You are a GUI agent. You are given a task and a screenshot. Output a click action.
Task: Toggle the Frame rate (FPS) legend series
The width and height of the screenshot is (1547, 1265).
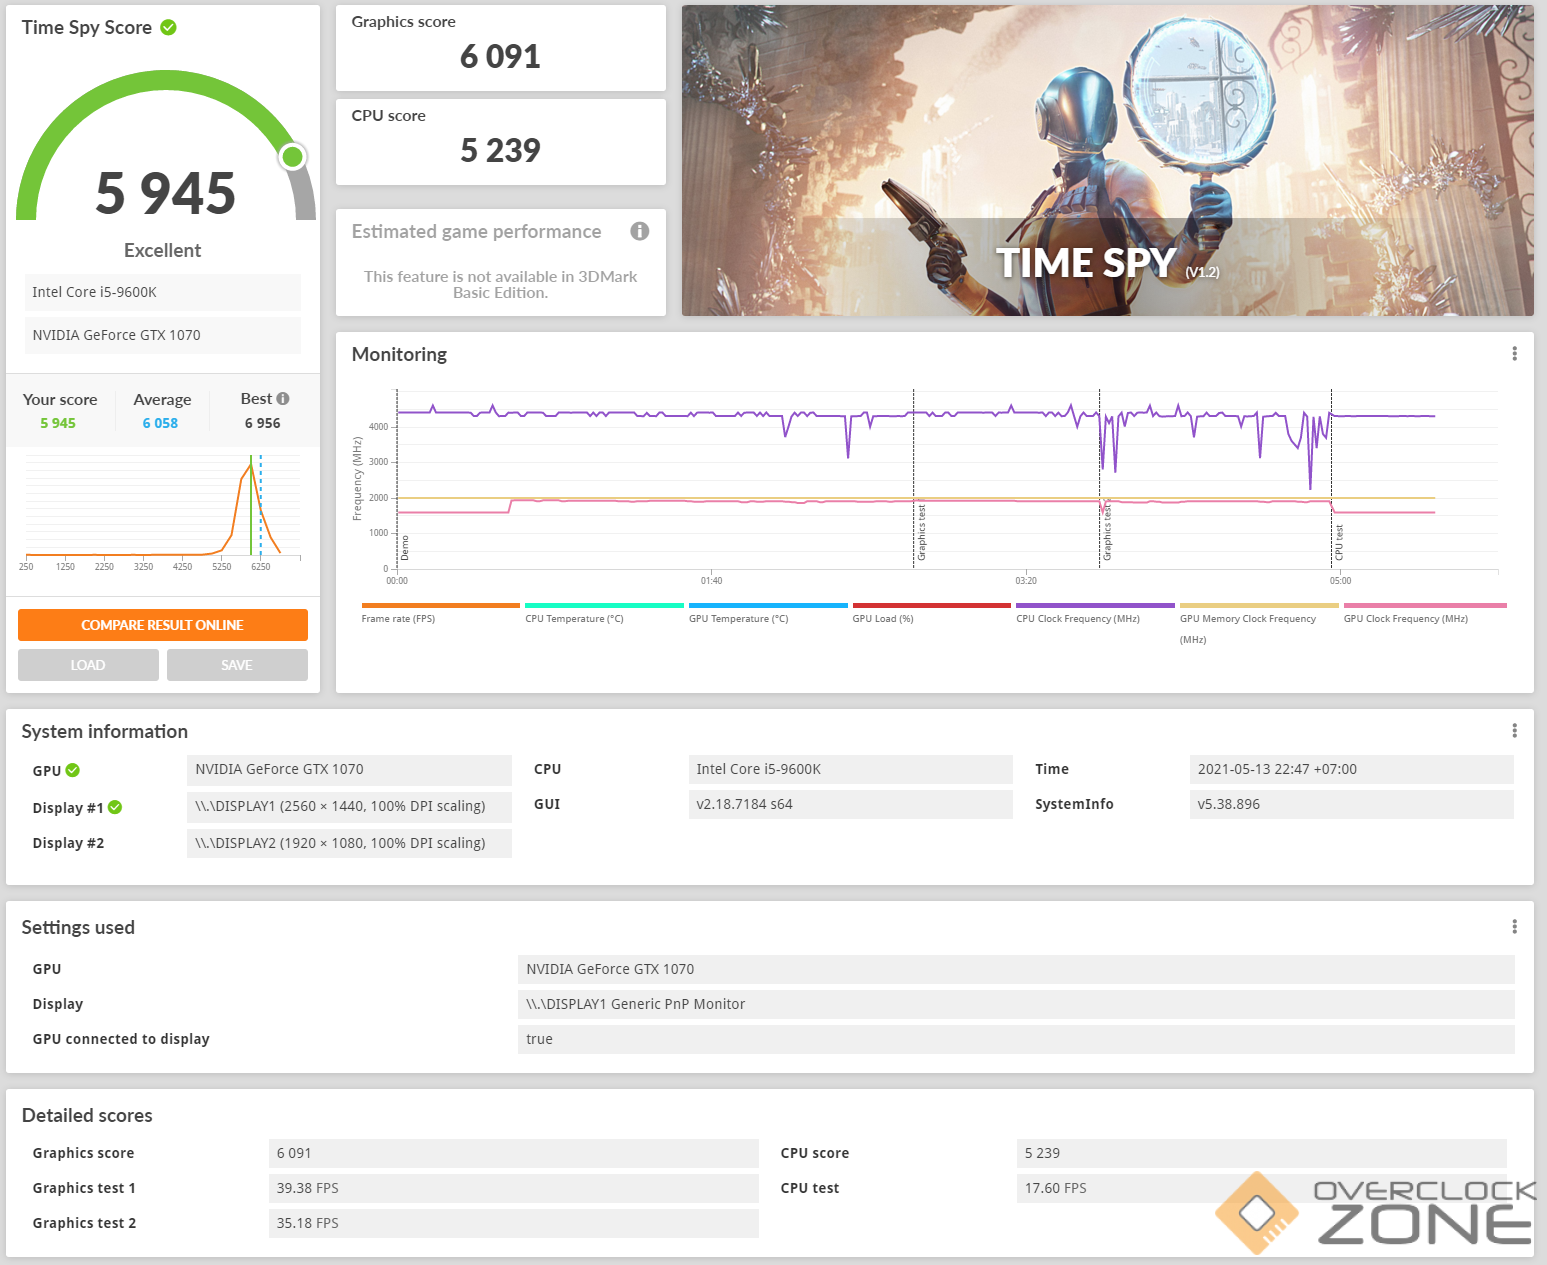[x=398, y=619]
